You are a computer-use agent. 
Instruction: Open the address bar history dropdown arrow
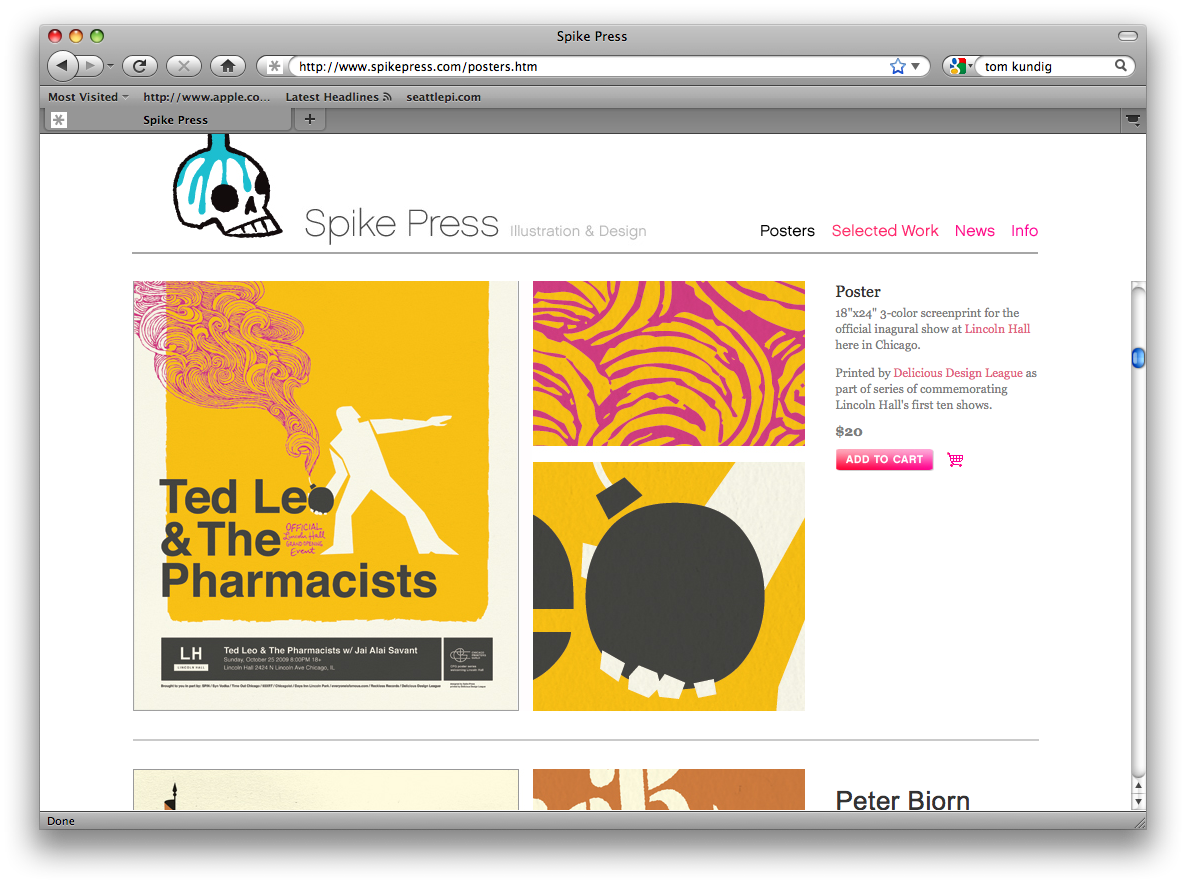coord(915,67)
